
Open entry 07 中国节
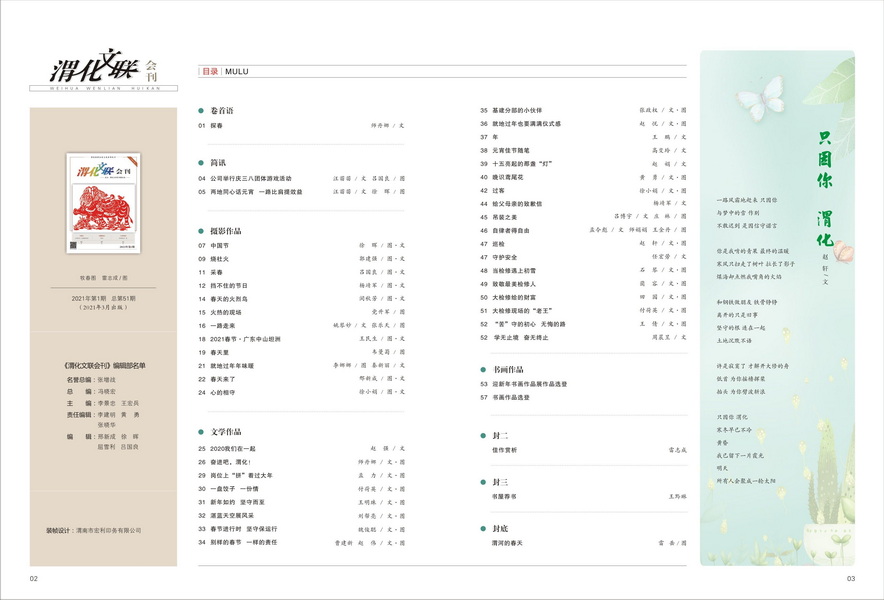[x=220, y=245]
